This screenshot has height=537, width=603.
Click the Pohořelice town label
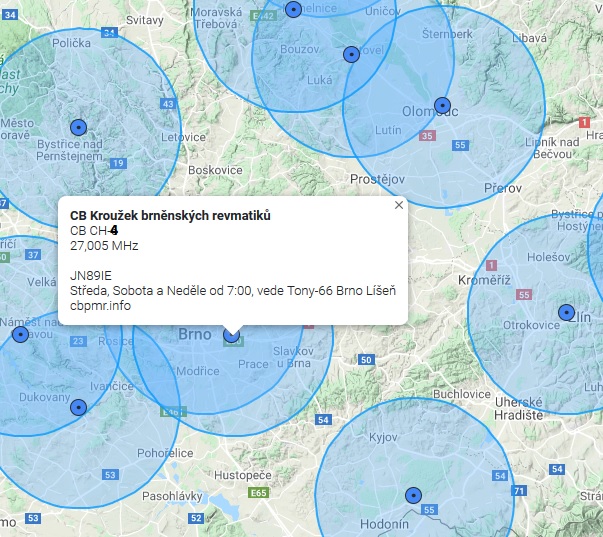click(x=165, y=453)
